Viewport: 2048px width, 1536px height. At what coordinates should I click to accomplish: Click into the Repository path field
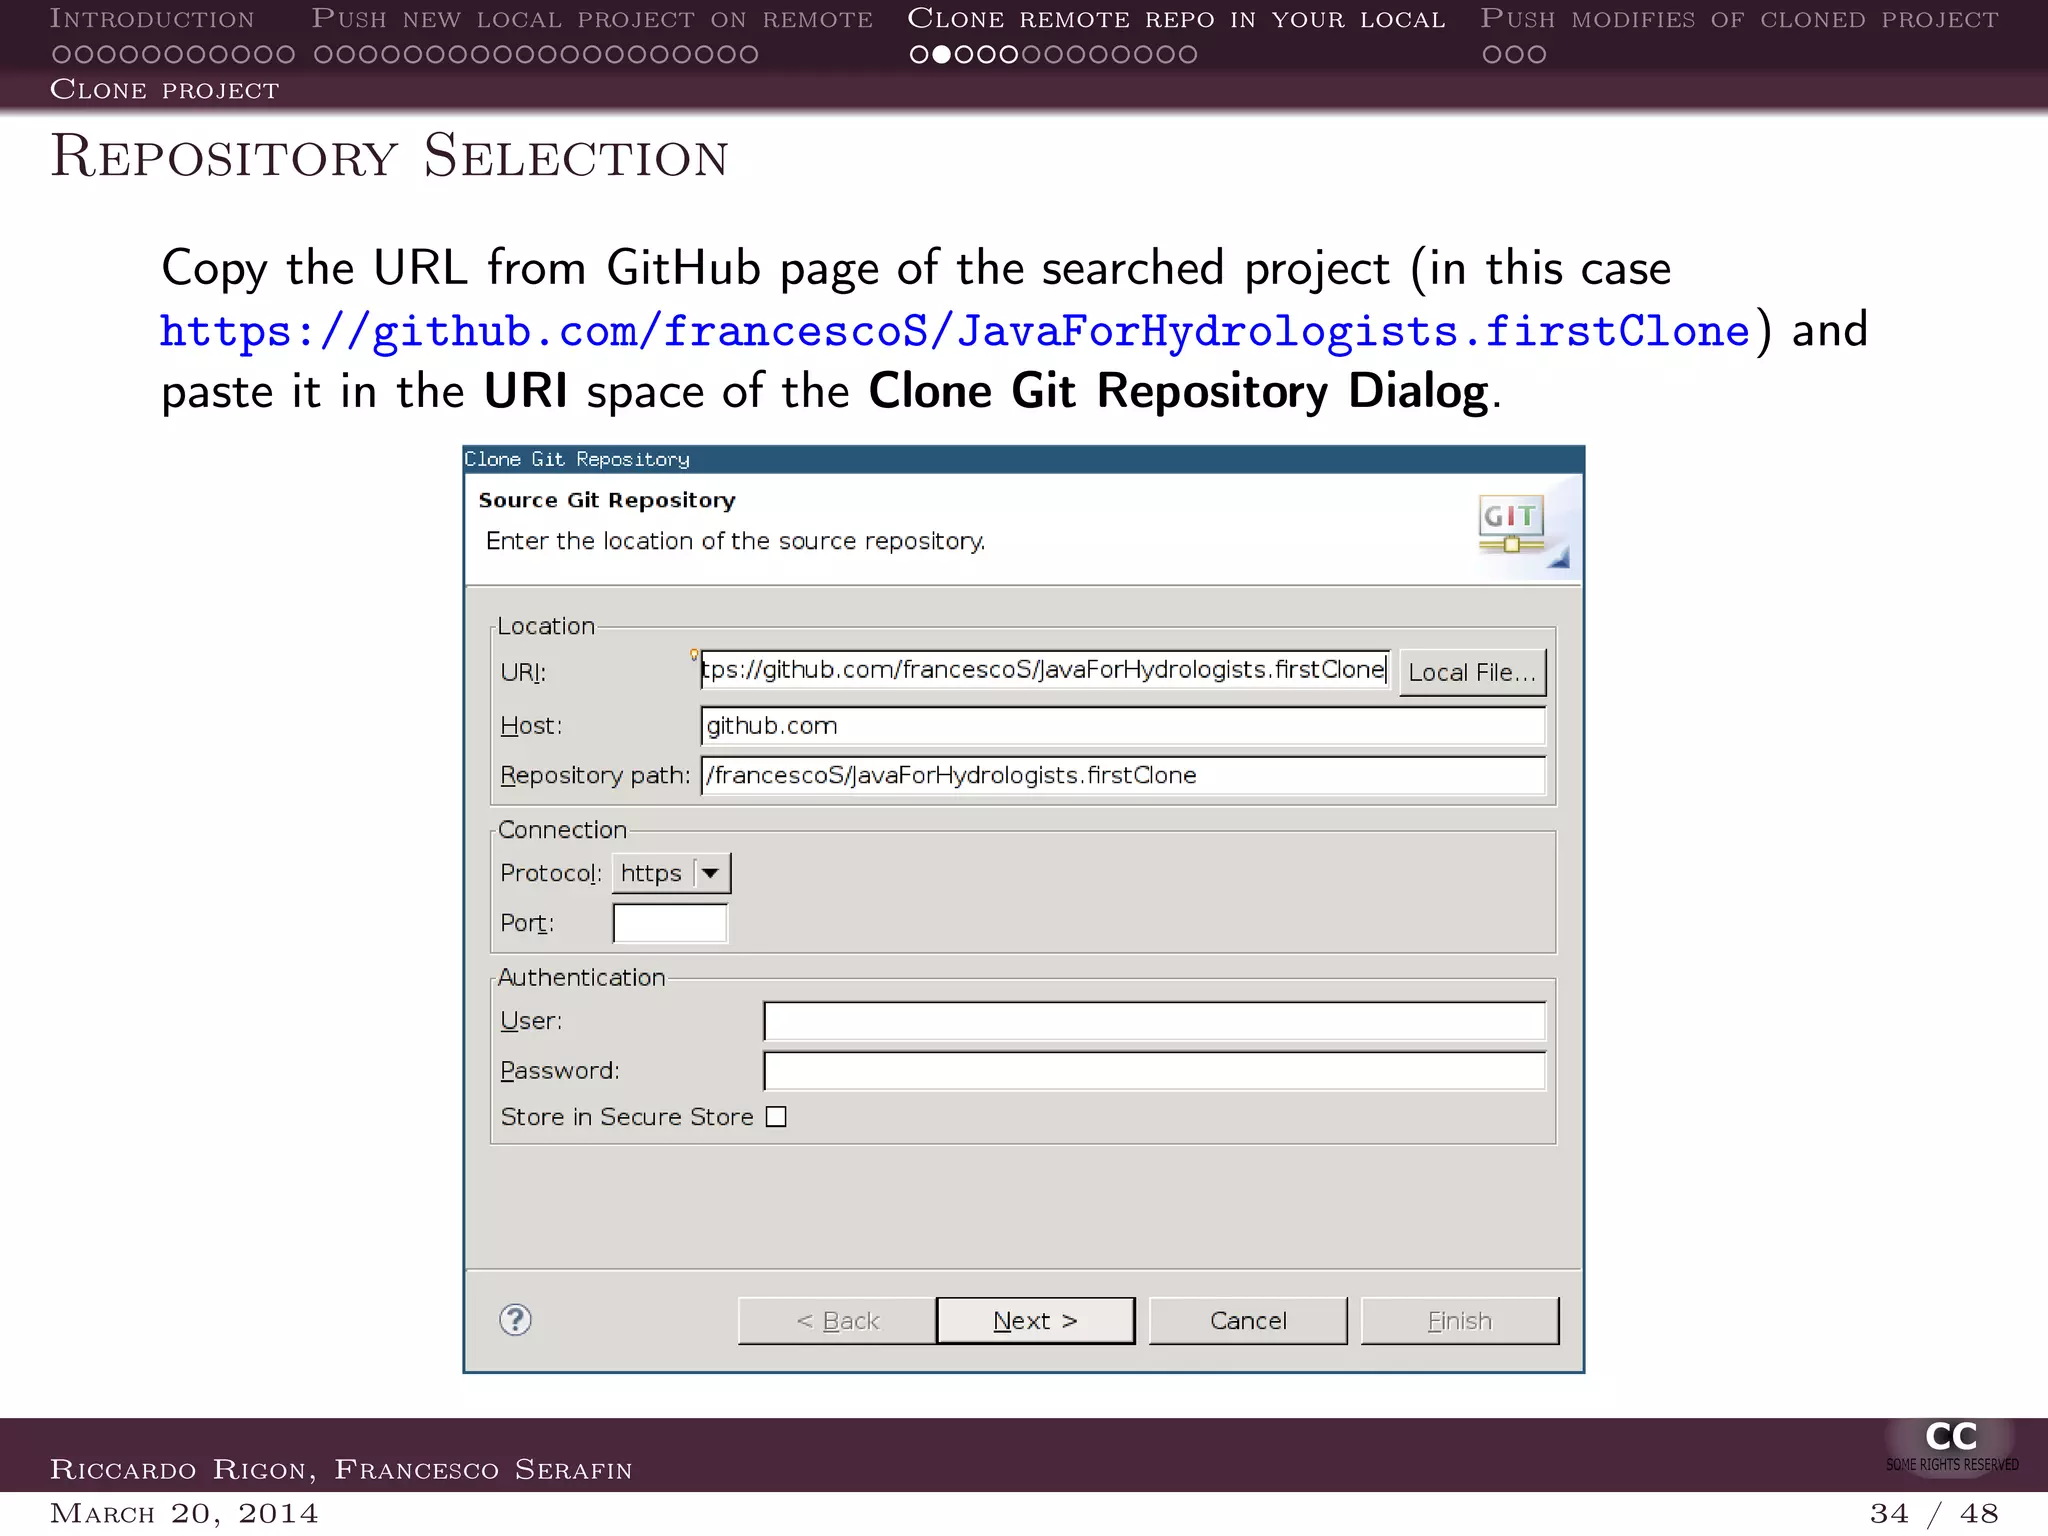[1123, 775]
